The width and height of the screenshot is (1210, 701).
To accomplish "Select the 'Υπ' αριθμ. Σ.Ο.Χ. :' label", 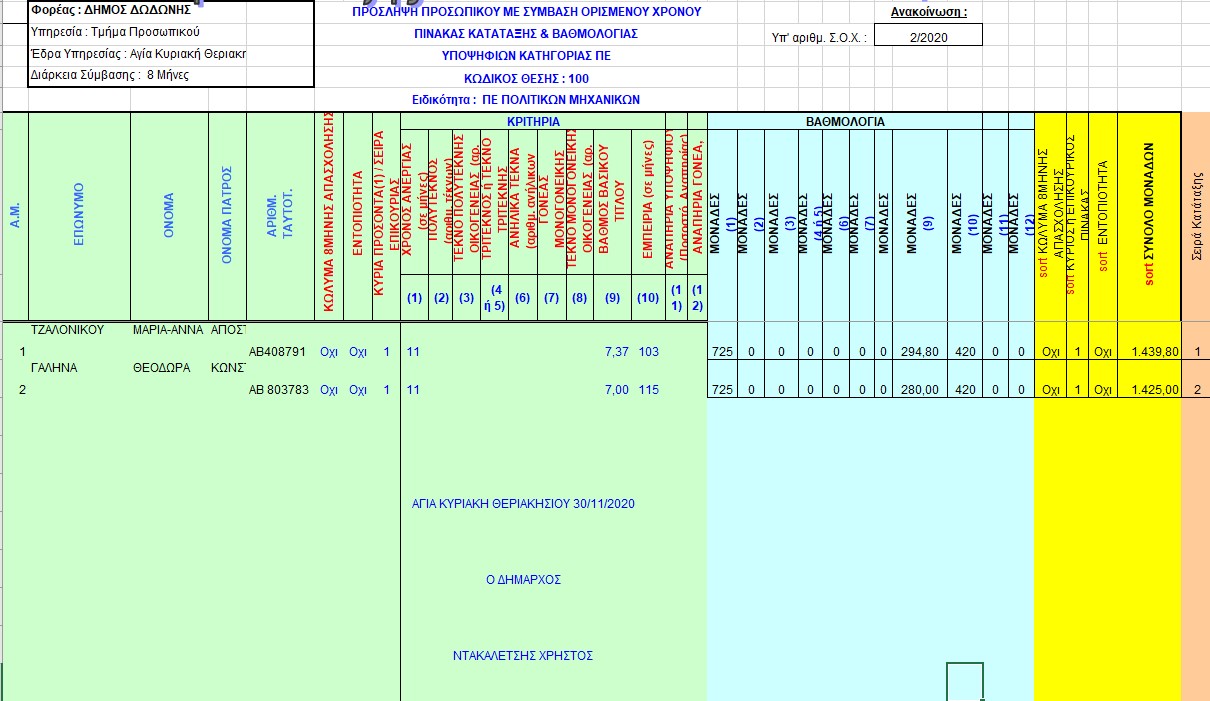I will tap(819, 37).
